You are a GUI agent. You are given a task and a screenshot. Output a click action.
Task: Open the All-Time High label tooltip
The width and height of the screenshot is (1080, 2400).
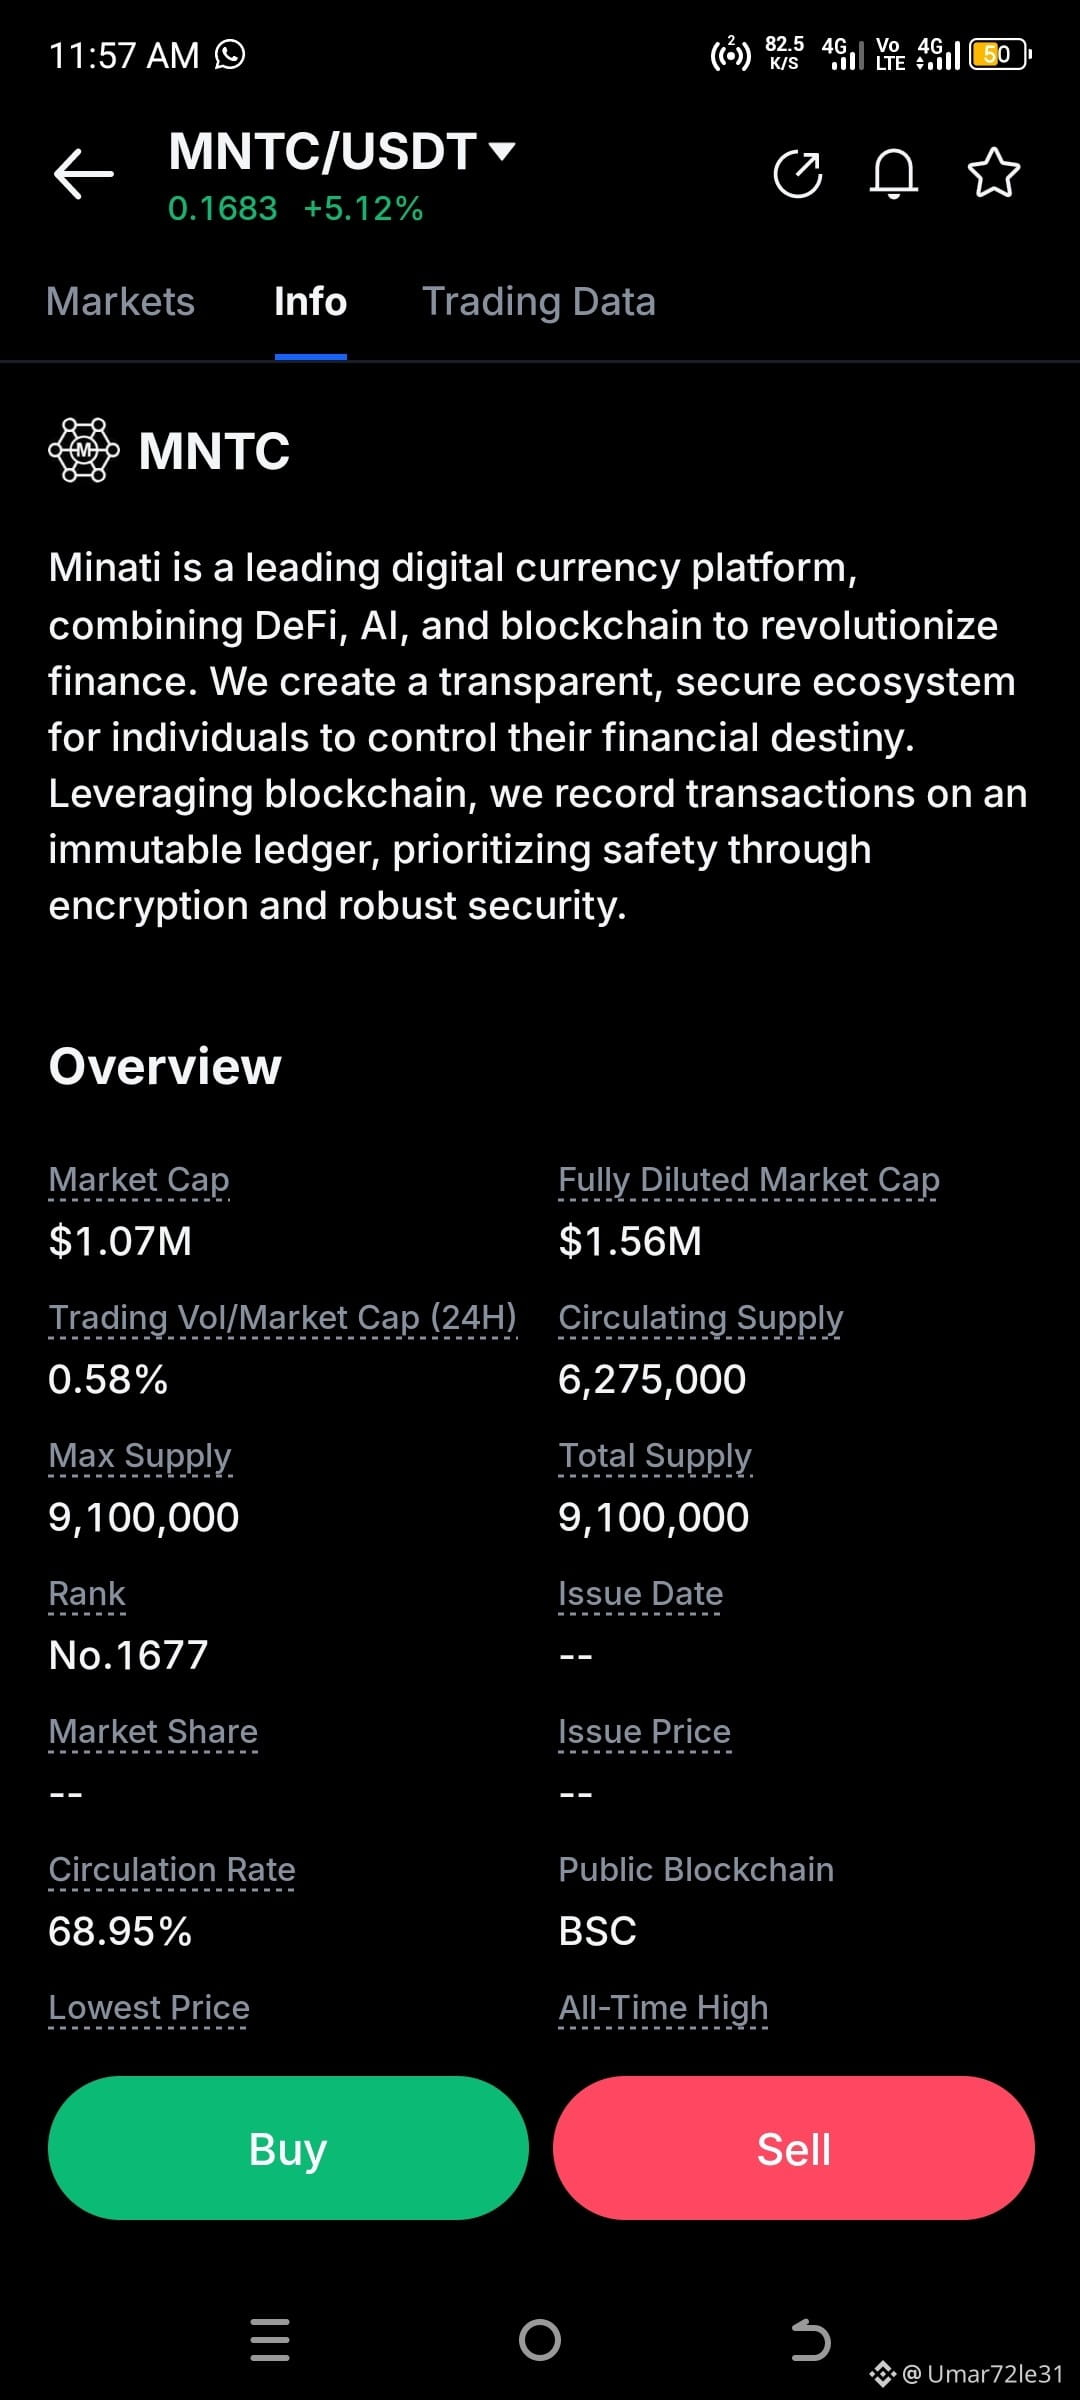coord(664,2008)
